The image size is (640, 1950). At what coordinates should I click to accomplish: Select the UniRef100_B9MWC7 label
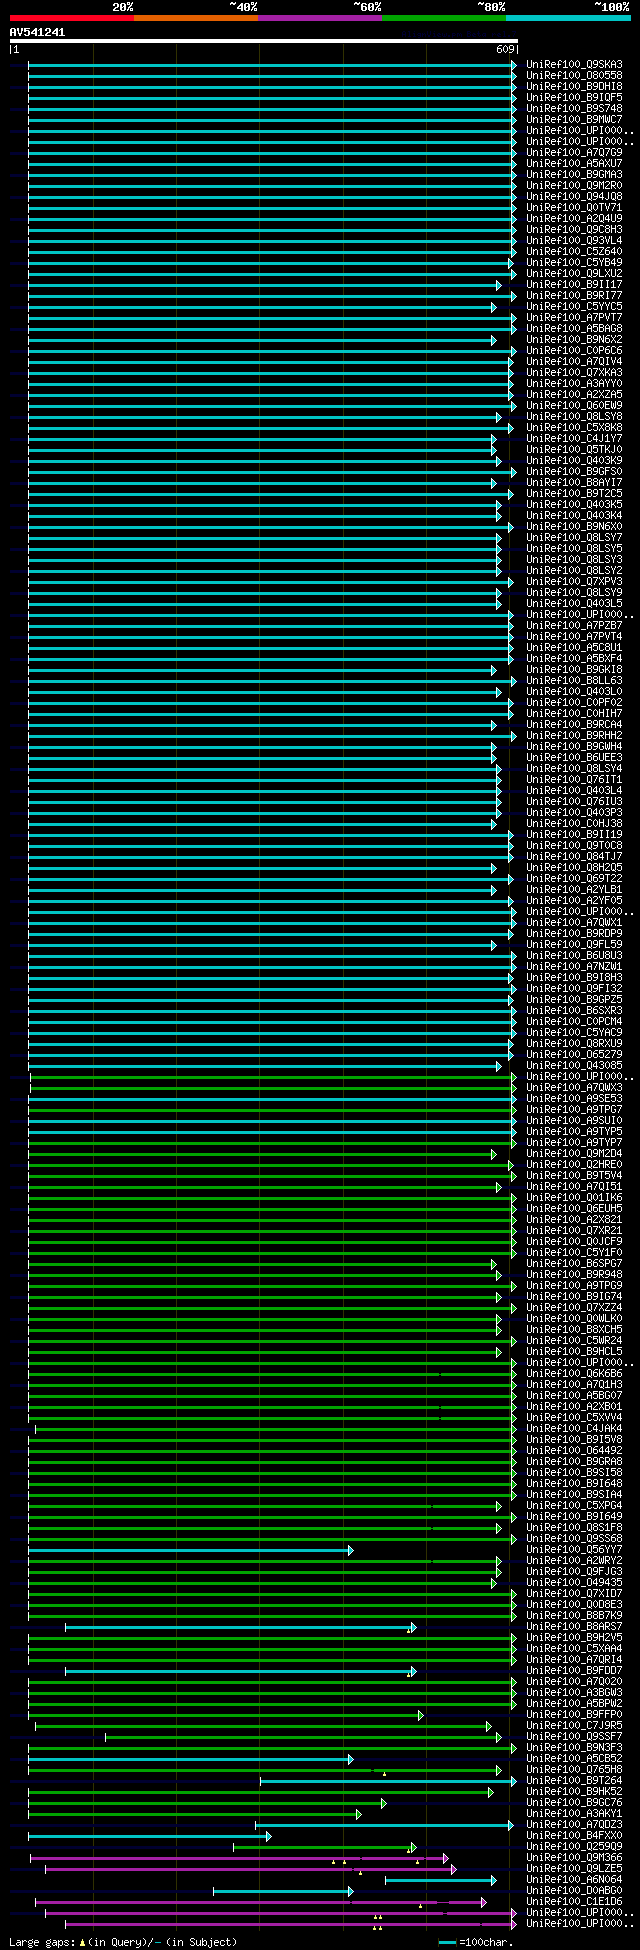(574, 119)
